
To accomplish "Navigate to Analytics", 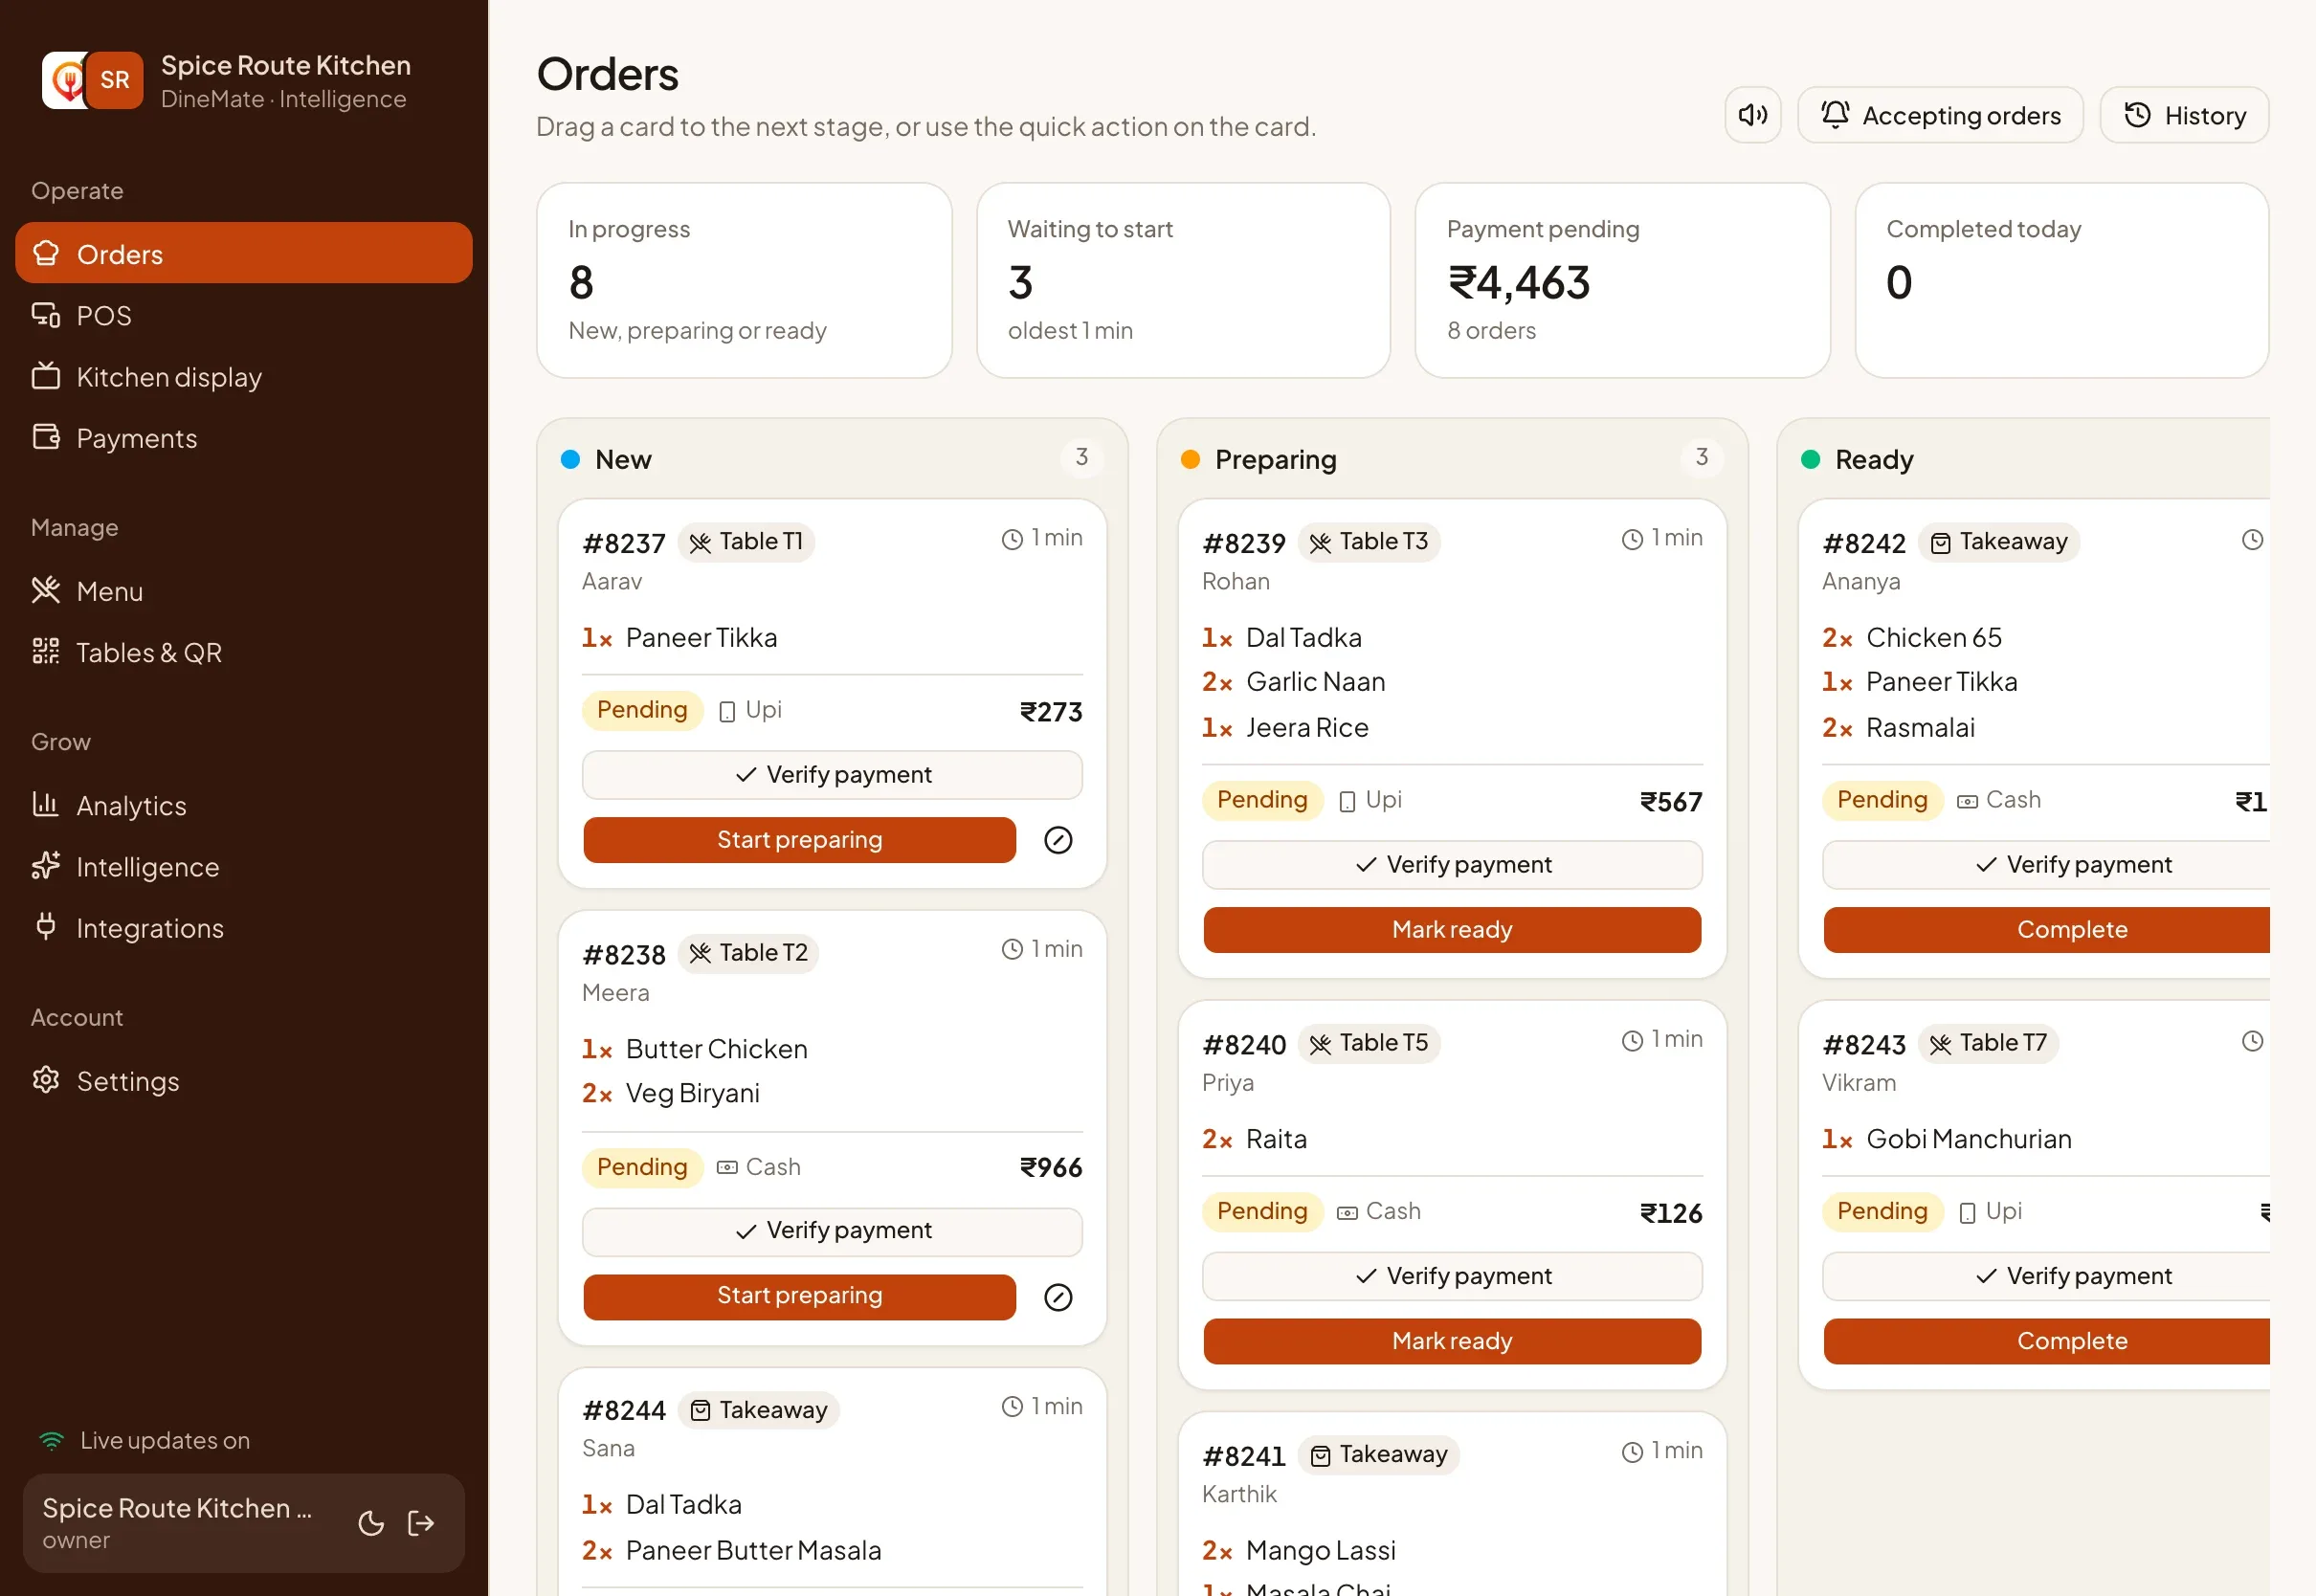I will 244,805.
